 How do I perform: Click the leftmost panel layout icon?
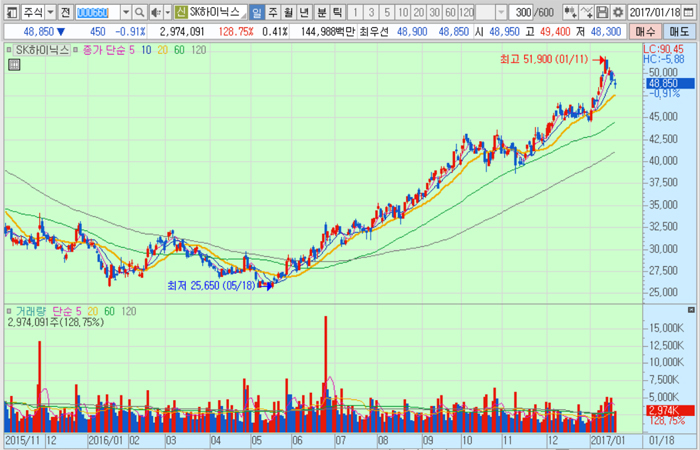point(9,12)
